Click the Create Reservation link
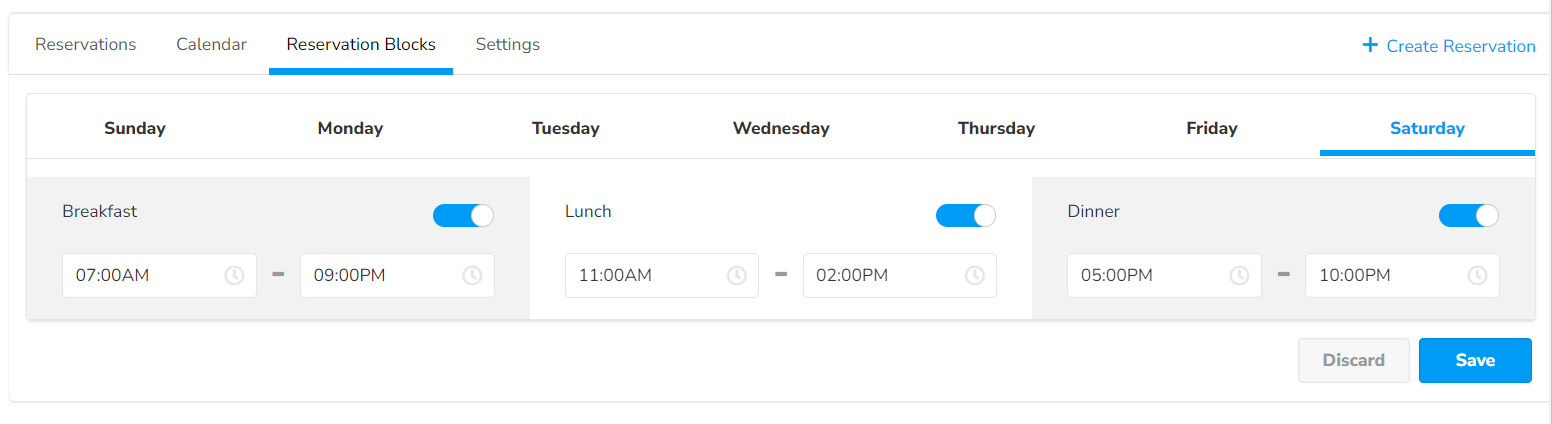This screenshot has width=1552, height=424. (1460, 46)
